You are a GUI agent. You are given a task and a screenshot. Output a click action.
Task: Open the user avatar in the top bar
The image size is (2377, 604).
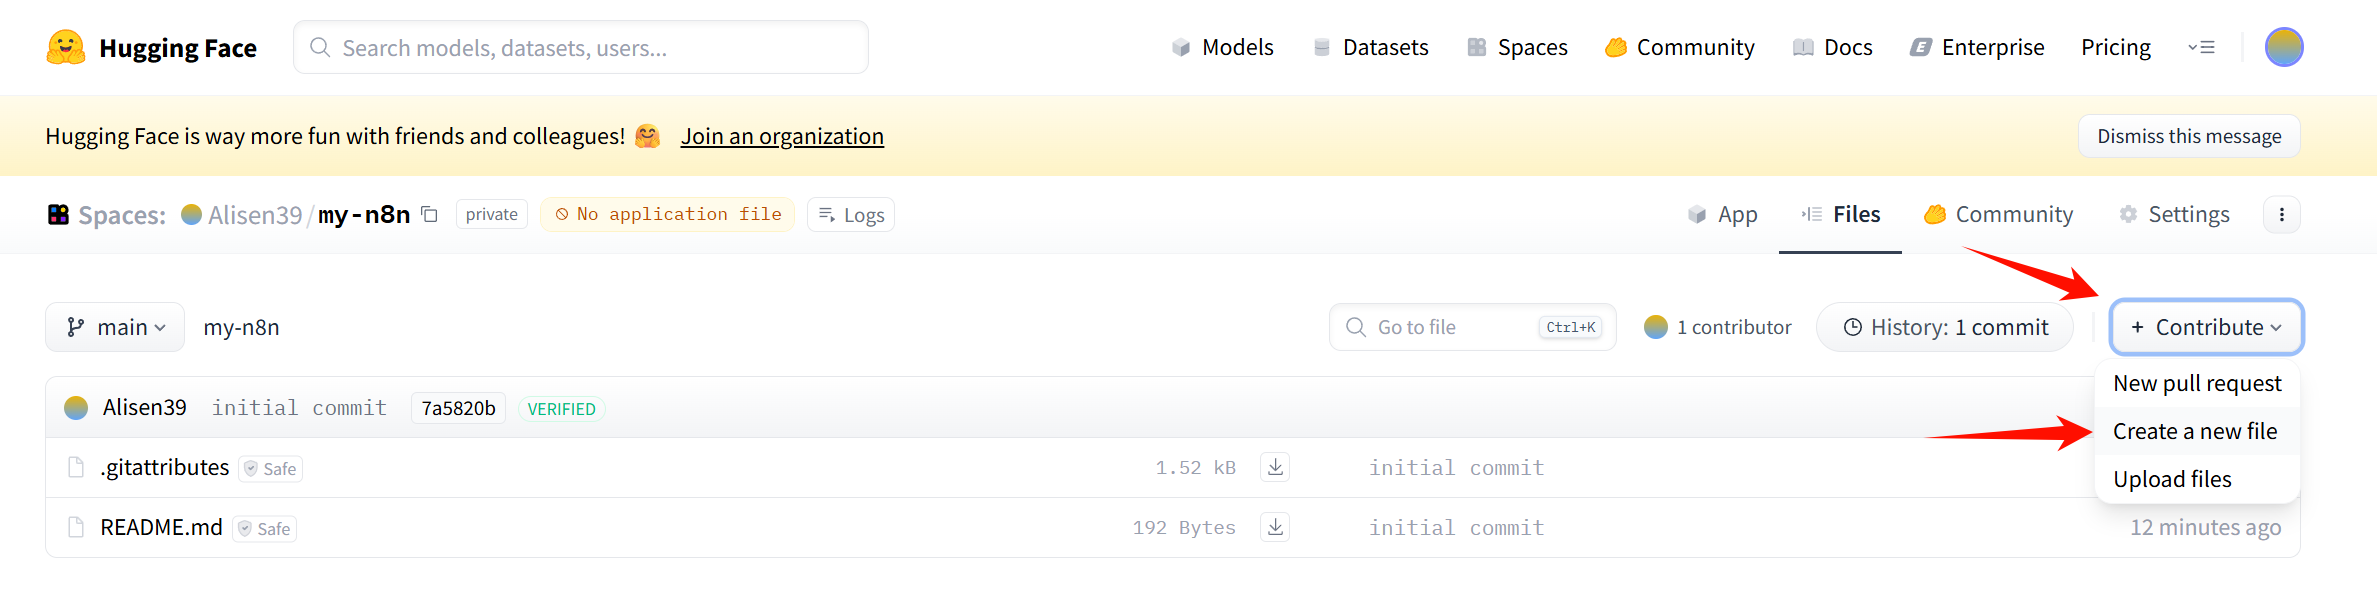pos(2284,47)
